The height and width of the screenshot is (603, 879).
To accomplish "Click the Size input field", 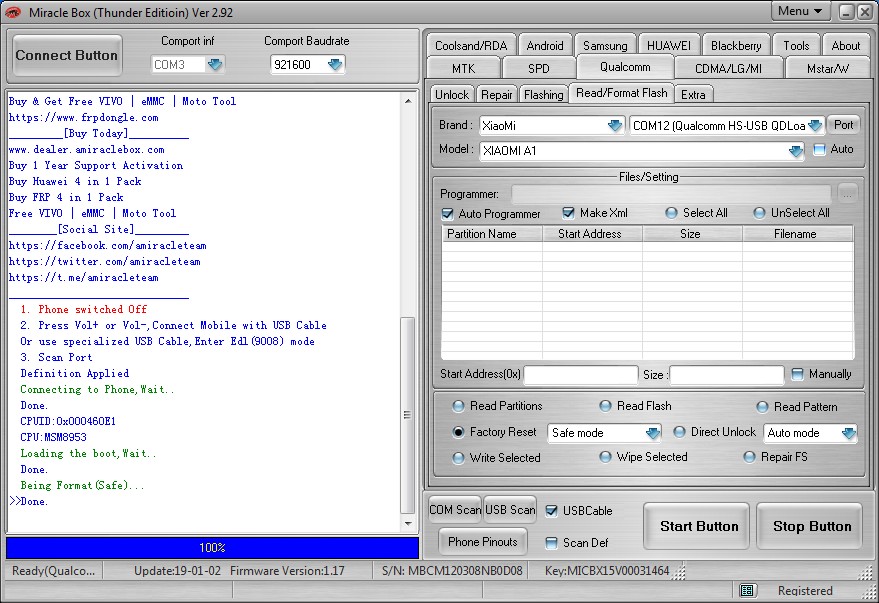I will tap(727, 374).
